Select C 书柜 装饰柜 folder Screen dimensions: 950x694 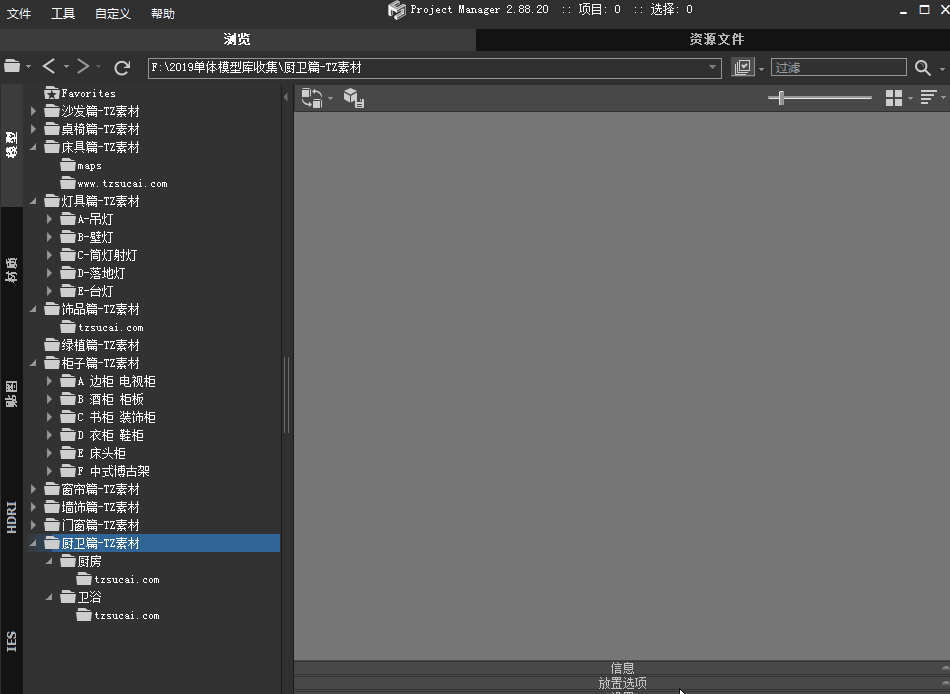[108, 417]
